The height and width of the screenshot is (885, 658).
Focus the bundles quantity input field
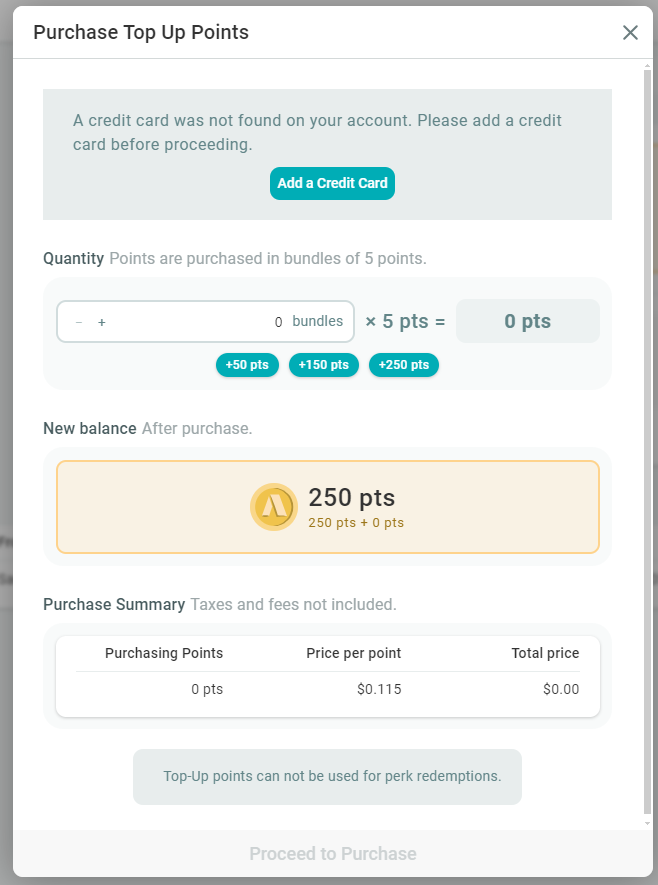[x=200, y=322]
